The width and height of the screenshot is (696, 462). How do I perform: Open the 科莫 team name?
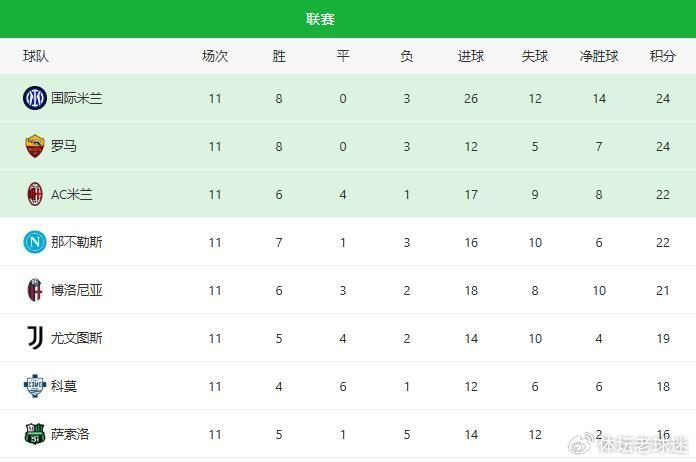tap(64, 386)
